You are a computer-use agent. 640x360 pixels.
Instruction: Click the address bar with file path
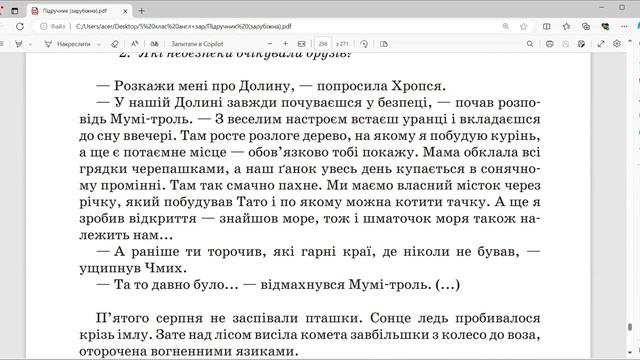coord(184,26)
